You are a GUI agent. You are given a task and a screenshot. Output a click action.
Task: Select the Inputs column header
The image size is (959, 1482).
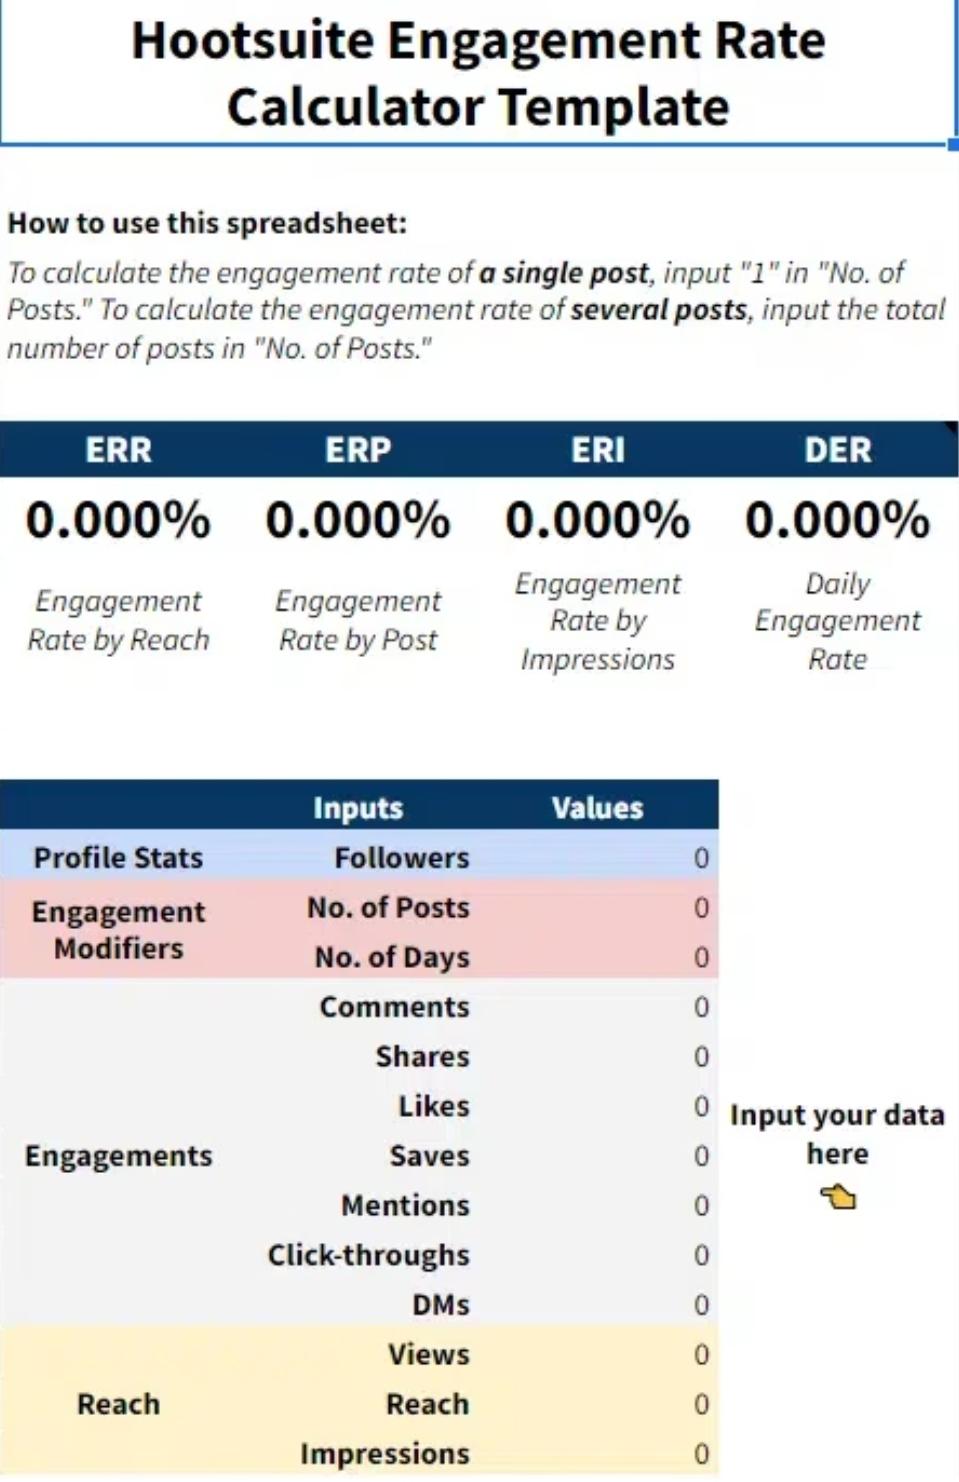358,808
